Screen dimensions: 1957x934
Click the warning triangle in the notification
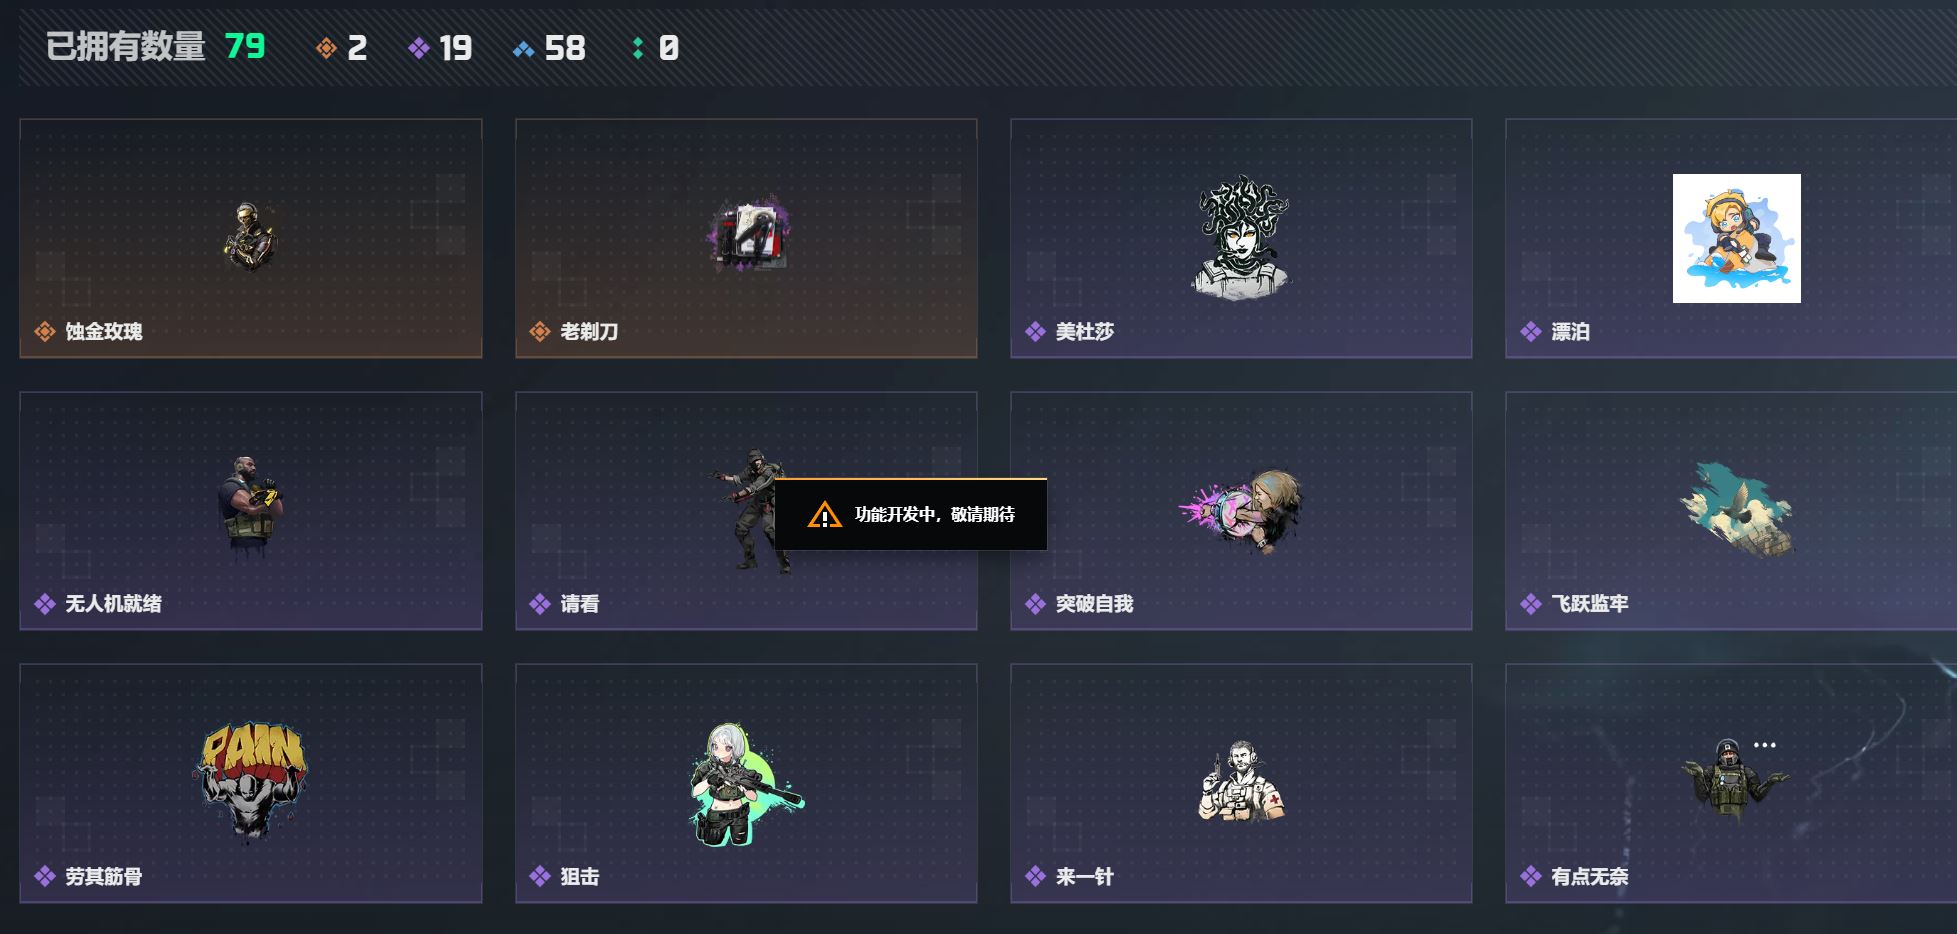[824, 515]
